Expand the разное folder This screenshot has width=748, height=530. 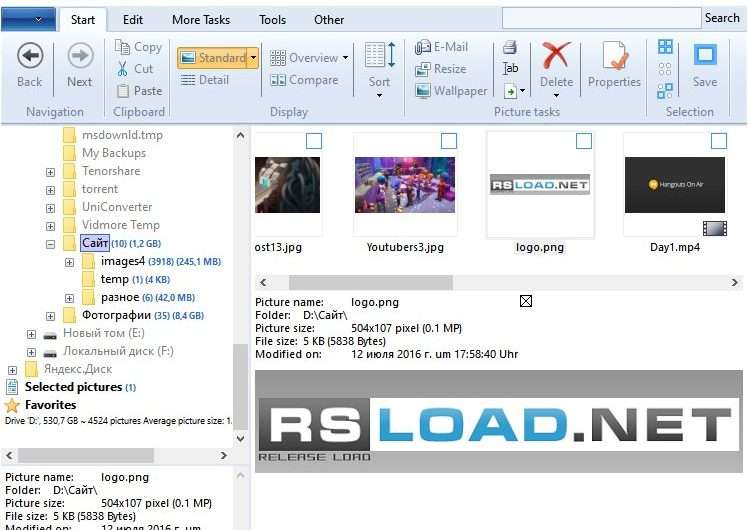click(x=69, y=298)
